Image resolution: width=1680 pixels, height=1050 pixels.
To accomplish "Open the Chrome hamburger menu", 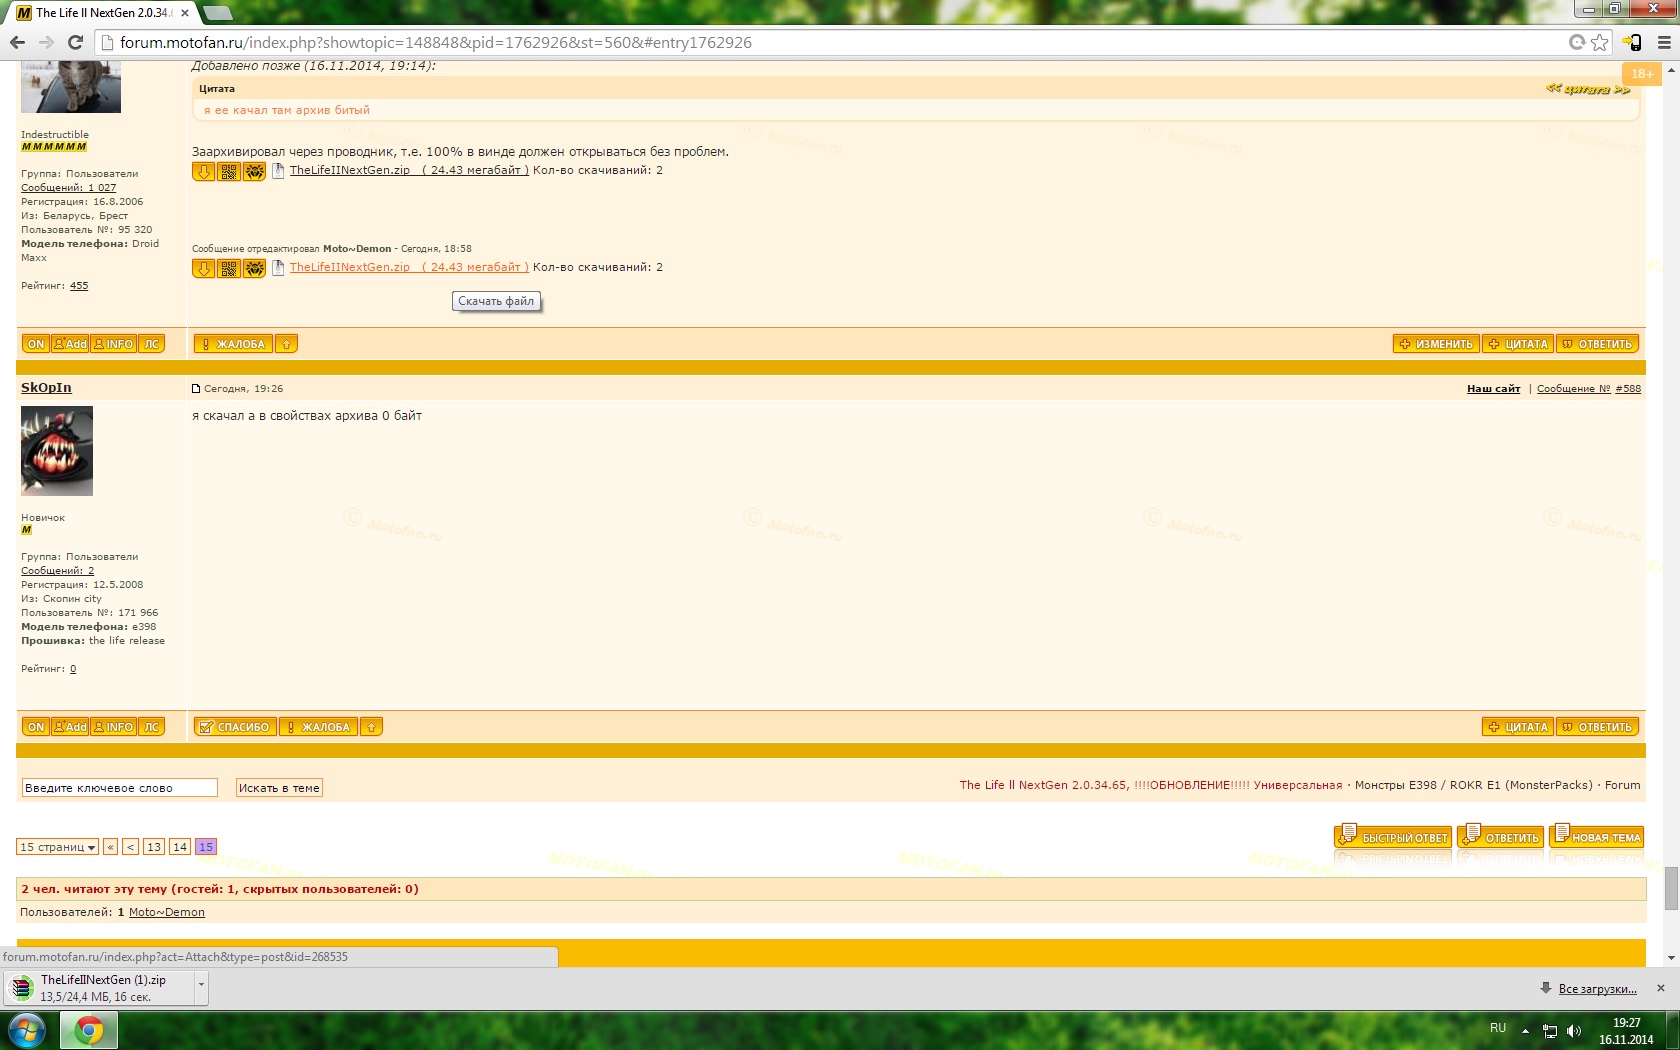I will point(1664,42).
